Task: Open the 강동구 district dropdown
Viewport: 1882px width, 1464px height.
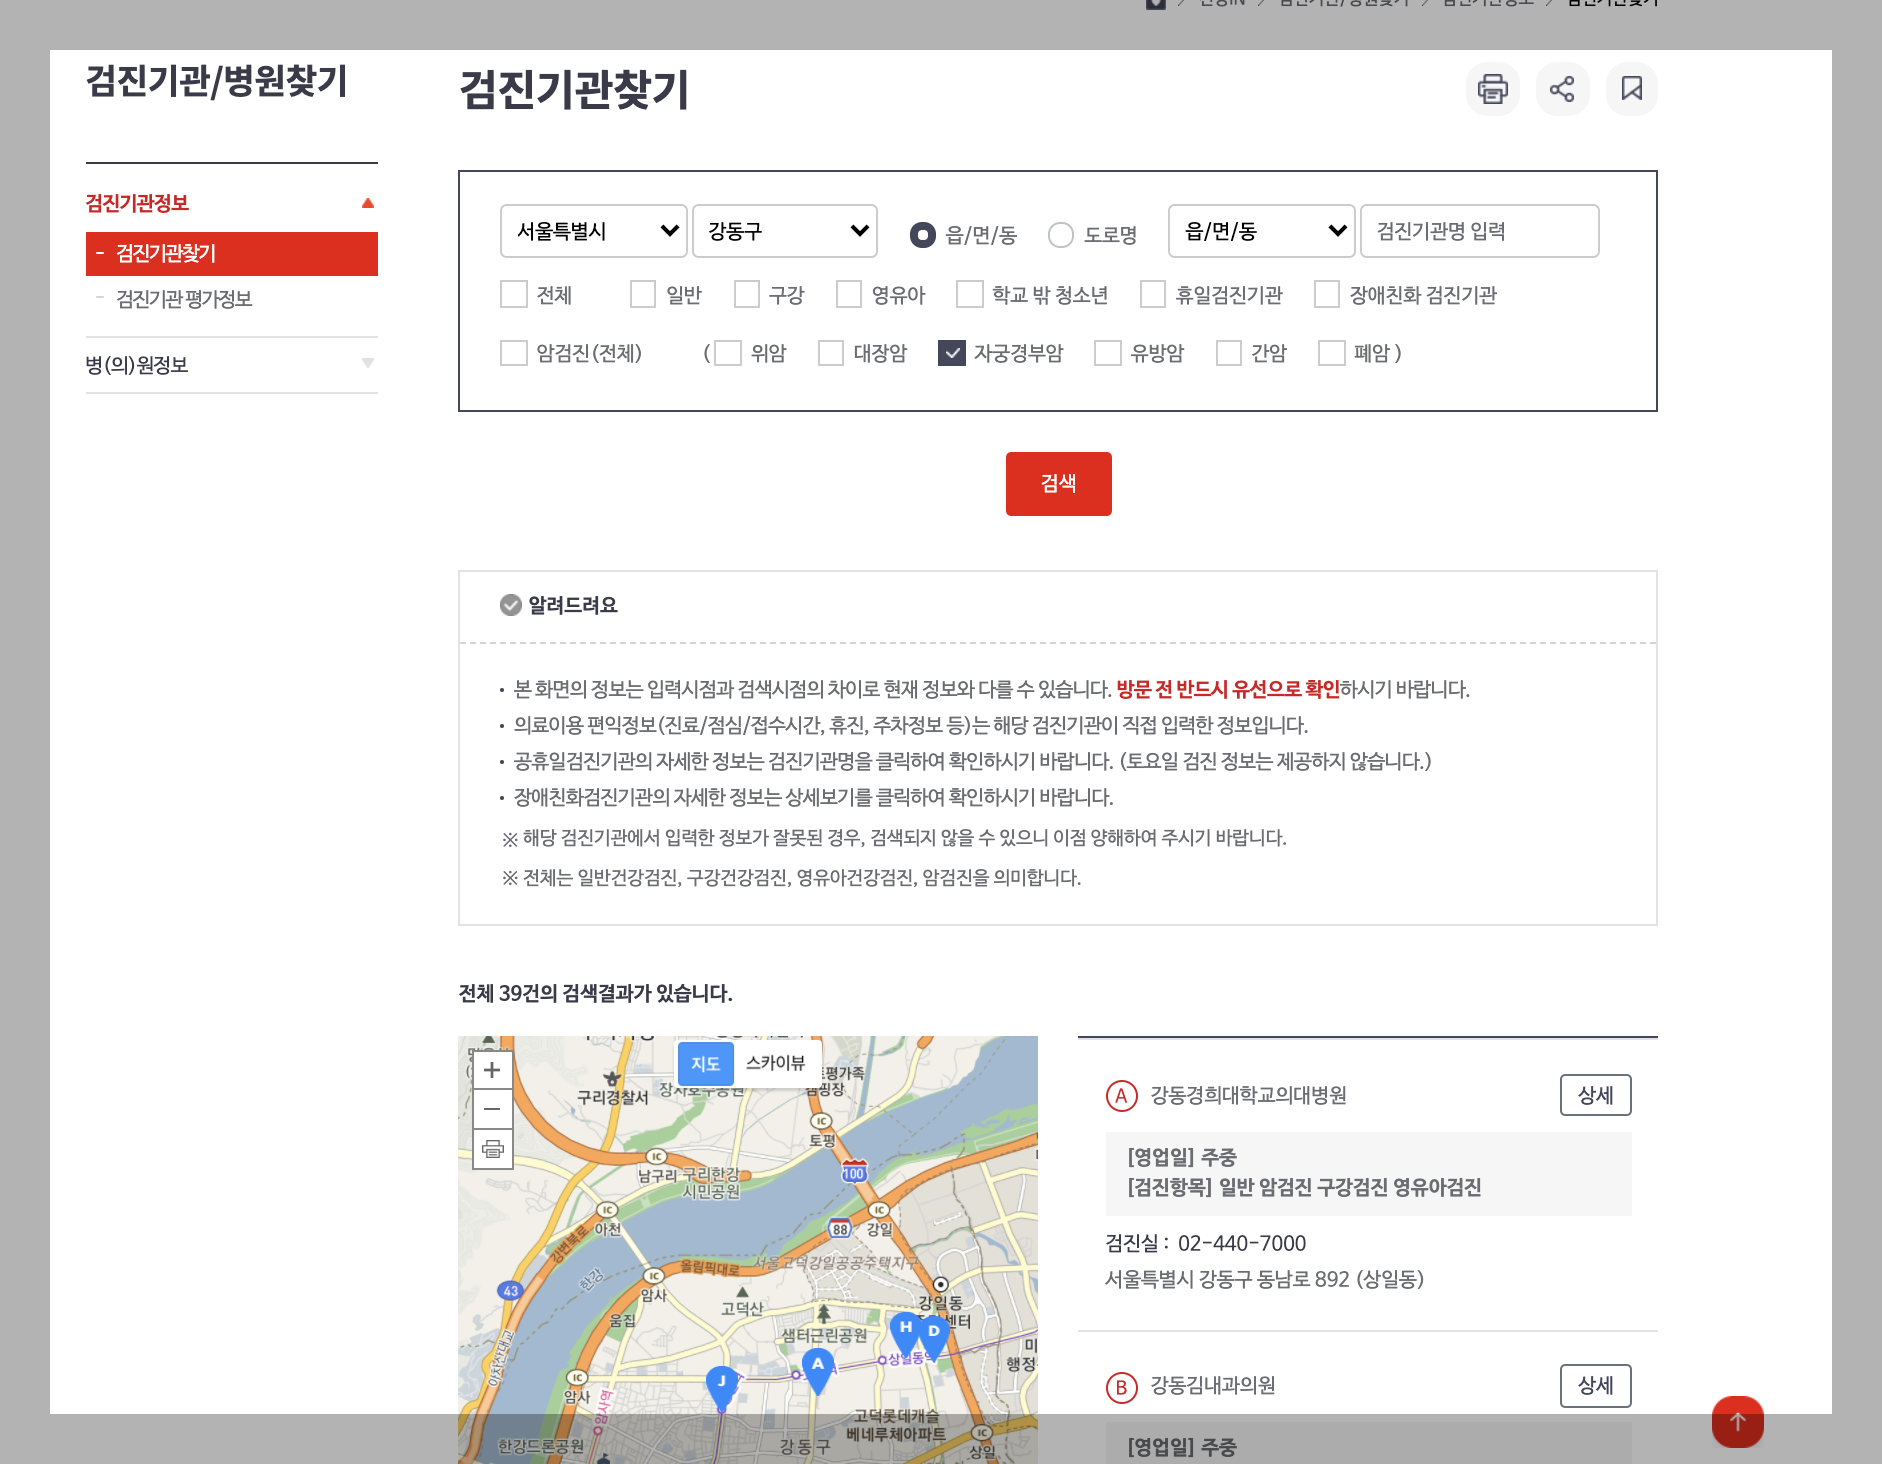Action: pos(785,231)
